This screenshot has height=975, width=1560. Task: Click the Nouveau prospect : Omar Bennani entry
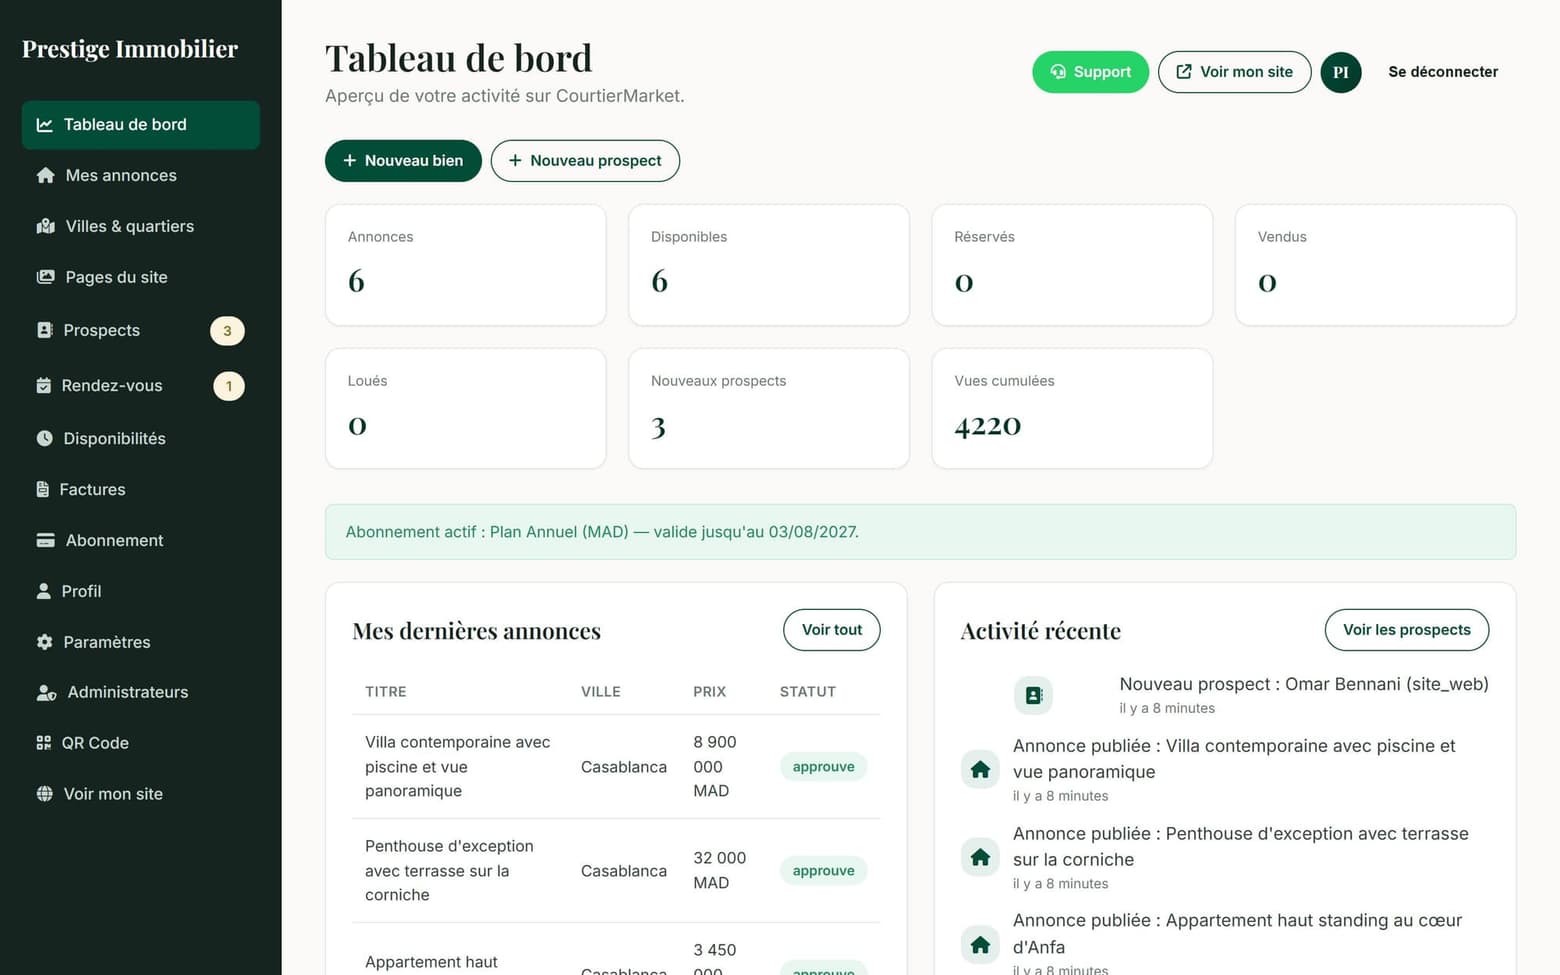tap(1304, 684)
